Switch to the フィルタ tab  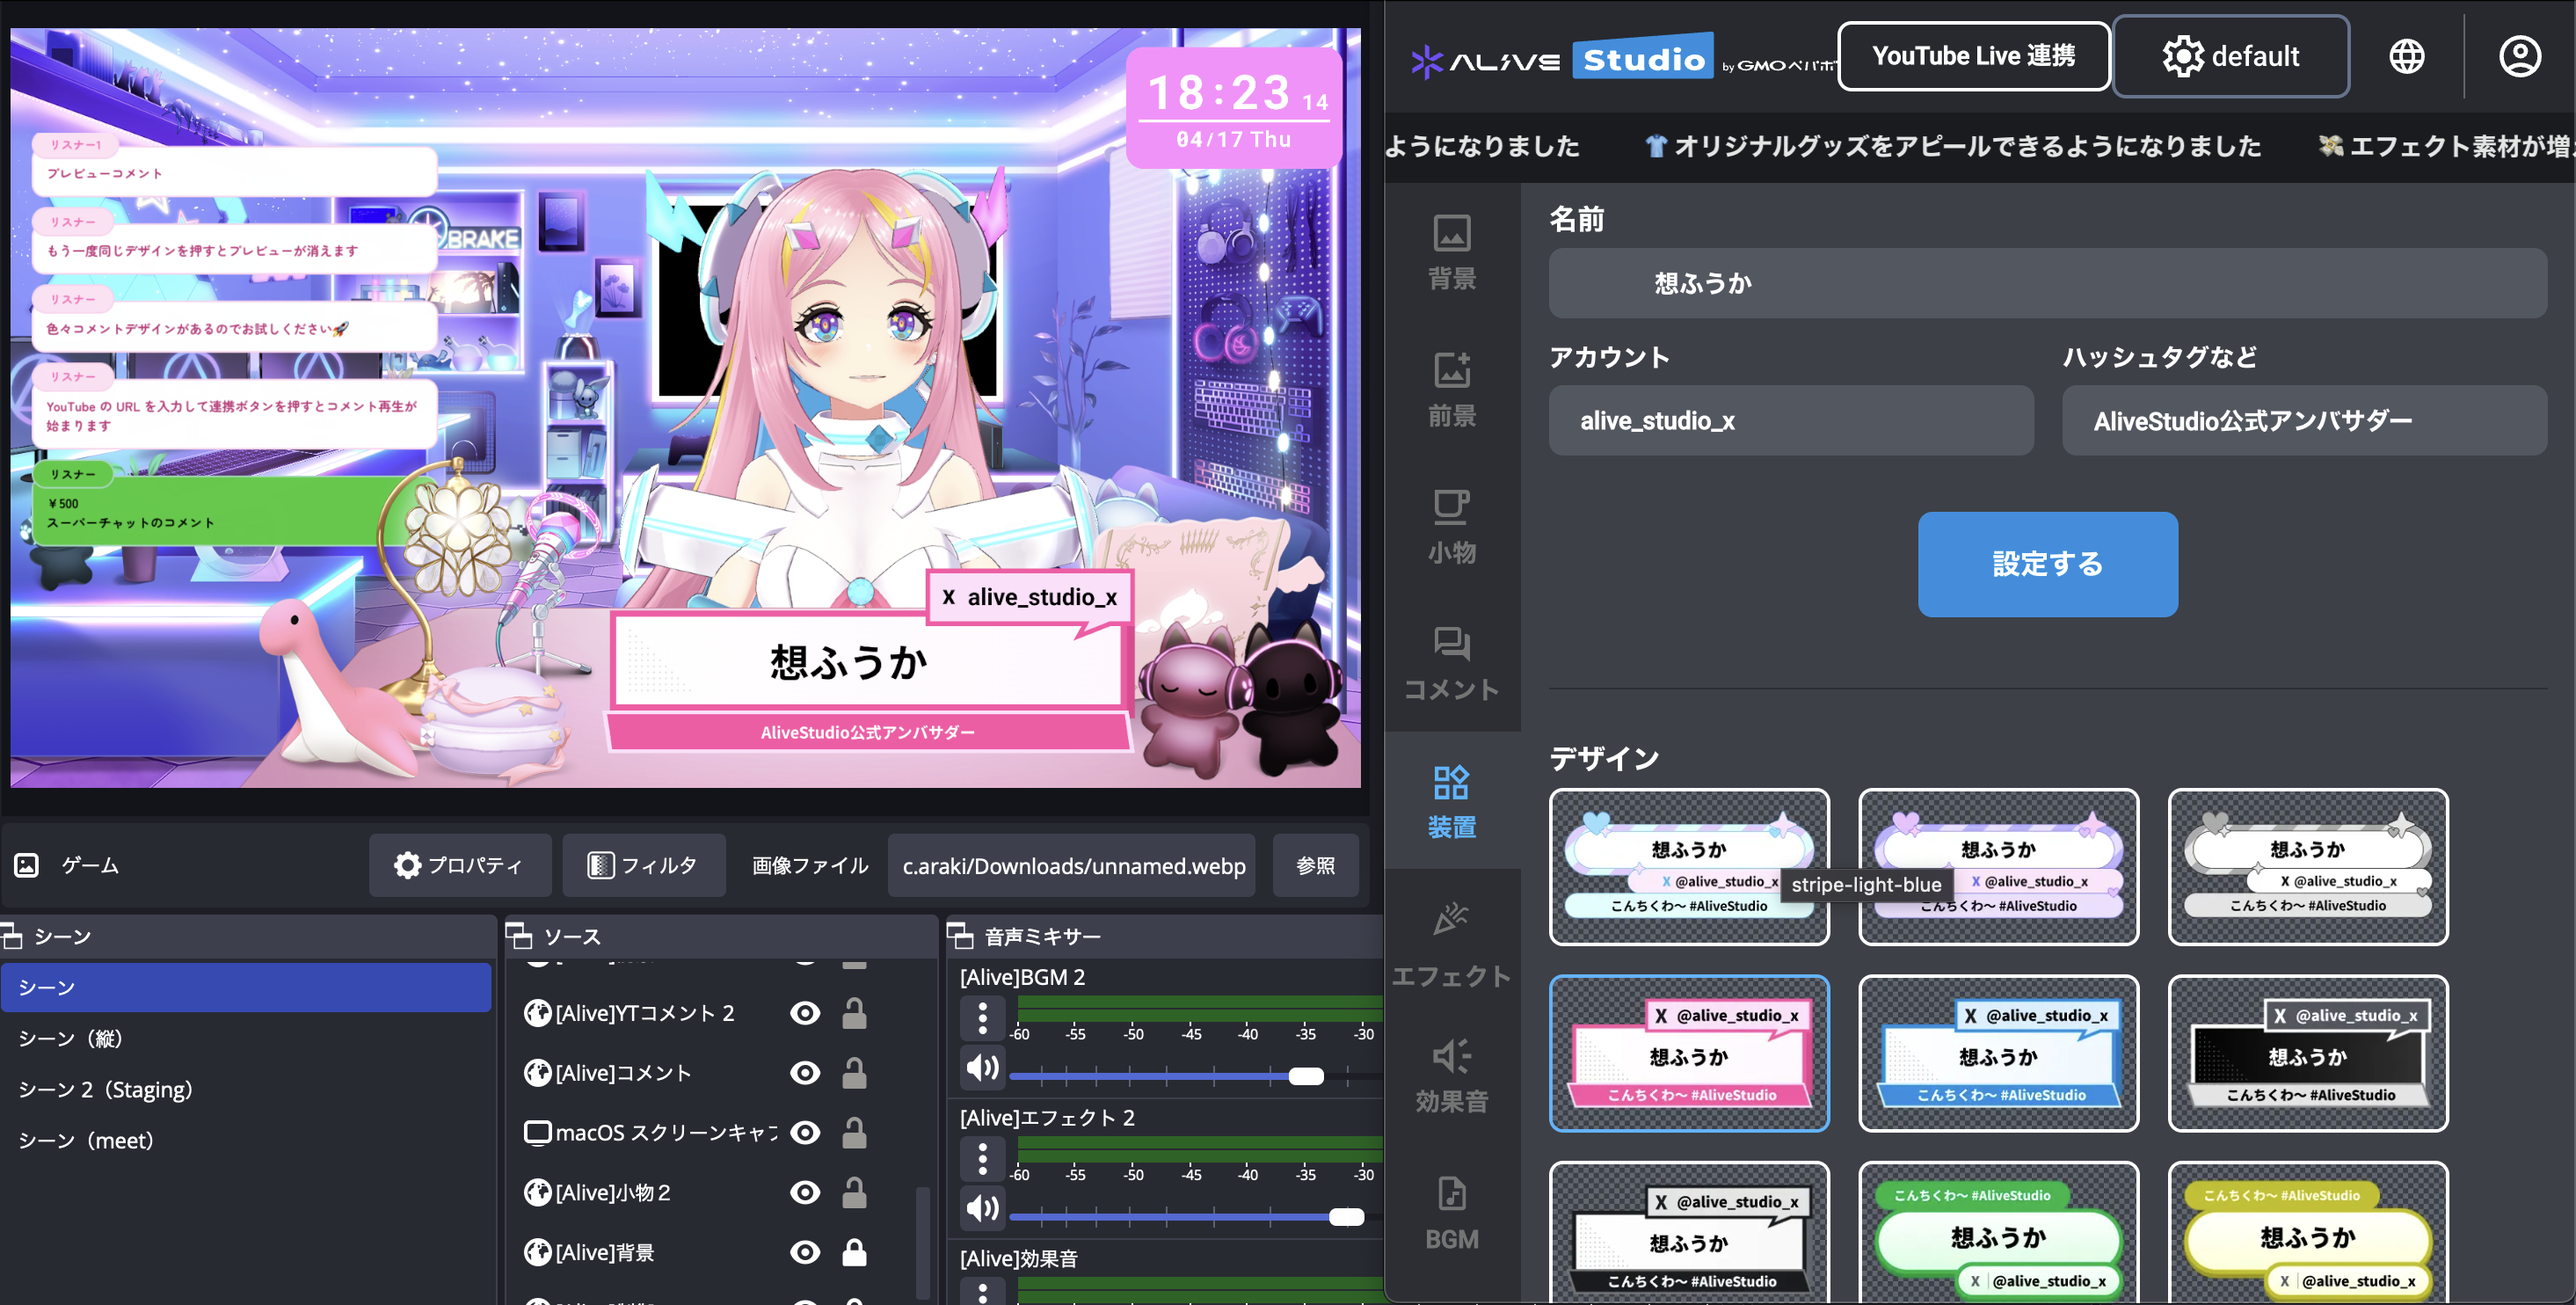coord(643,865)
